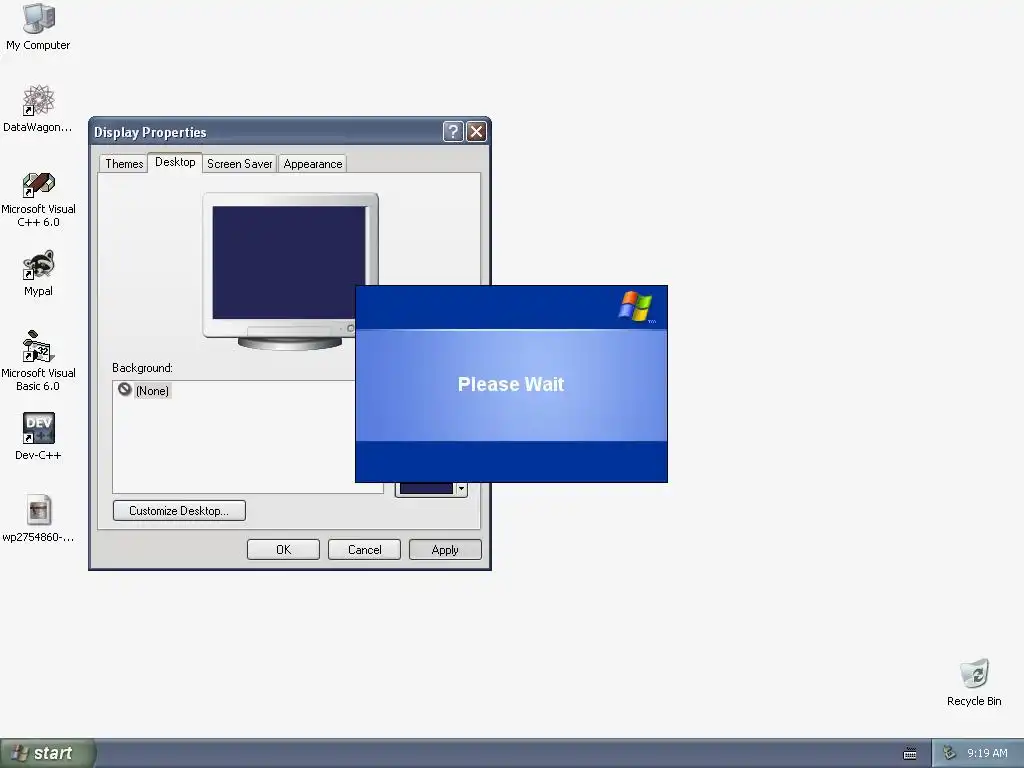1024x768 pixels.
Task: Open the Start menu
Action: point(47,754)
